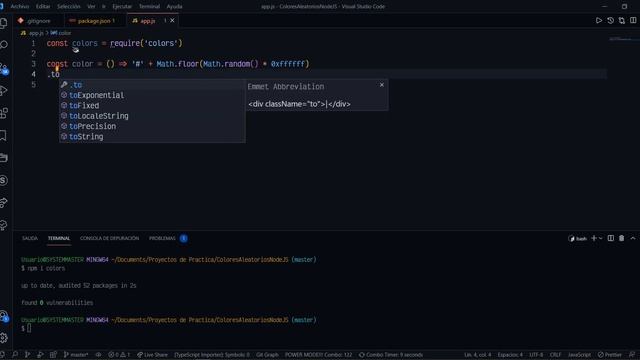Change the CRLF end-of-line setting
Image resolution: width=640 pixels, height=360 pixels.
coord(555,355)
